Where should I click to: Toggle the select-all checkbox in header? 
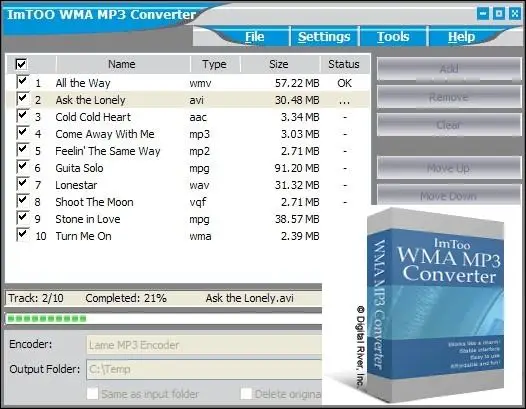21,64
